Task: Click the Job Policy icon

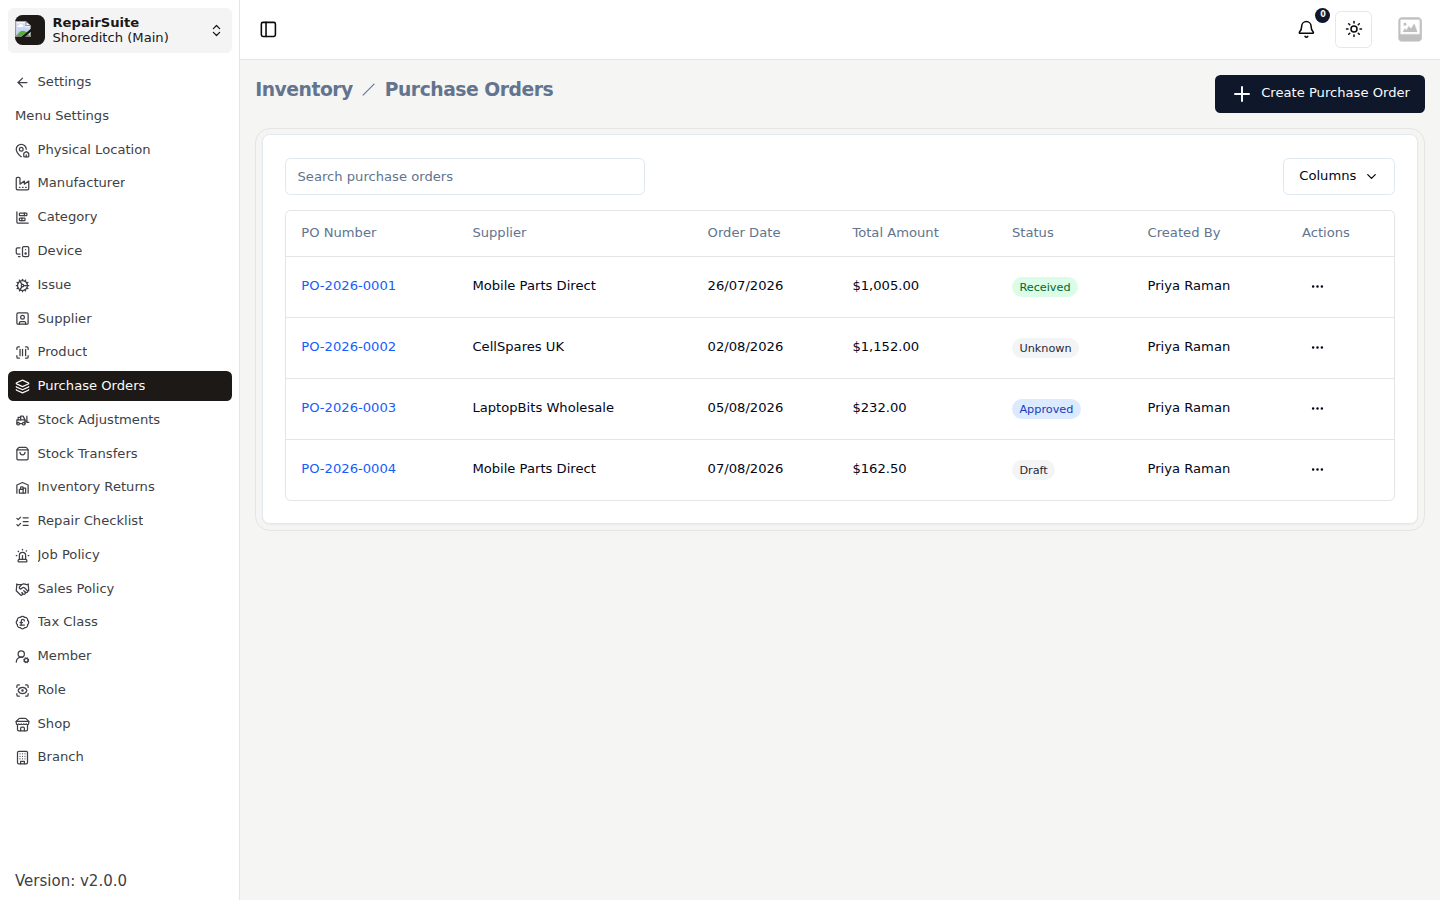Action: (22, 555)
